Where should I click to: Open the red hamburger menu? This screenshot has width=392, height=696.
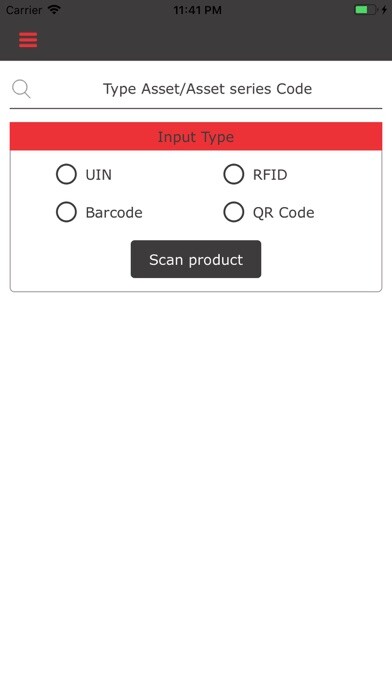point(28,40)
